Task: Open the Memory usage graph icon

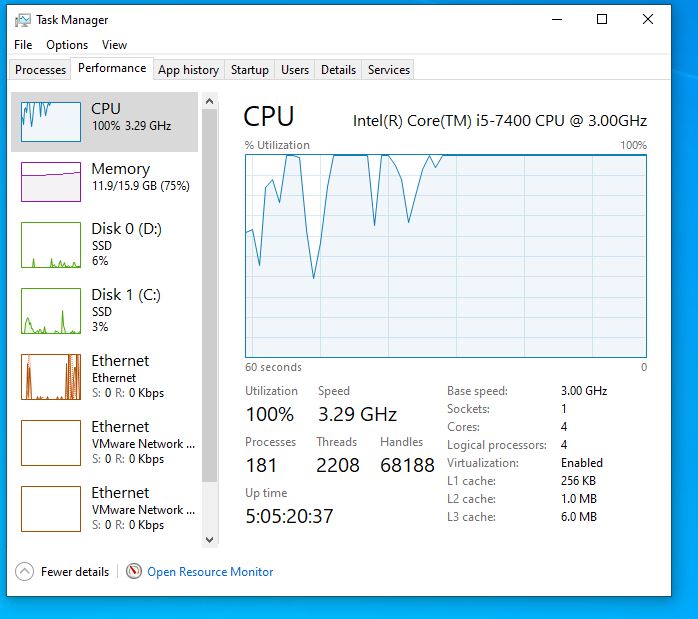Action: pos(51,181)
